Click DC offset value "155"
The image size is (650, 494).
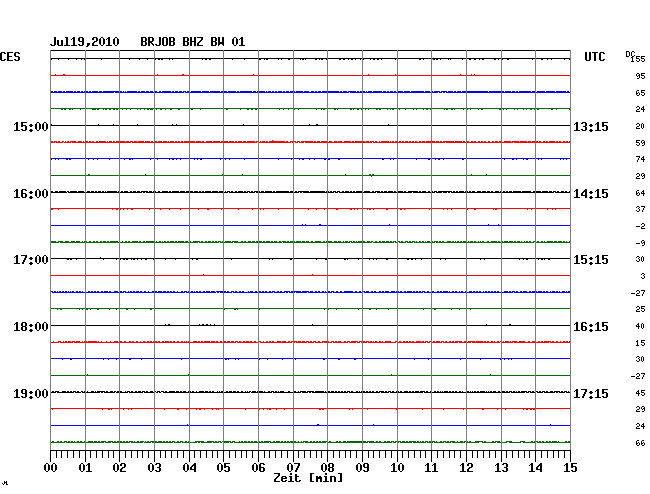(638, 59)
